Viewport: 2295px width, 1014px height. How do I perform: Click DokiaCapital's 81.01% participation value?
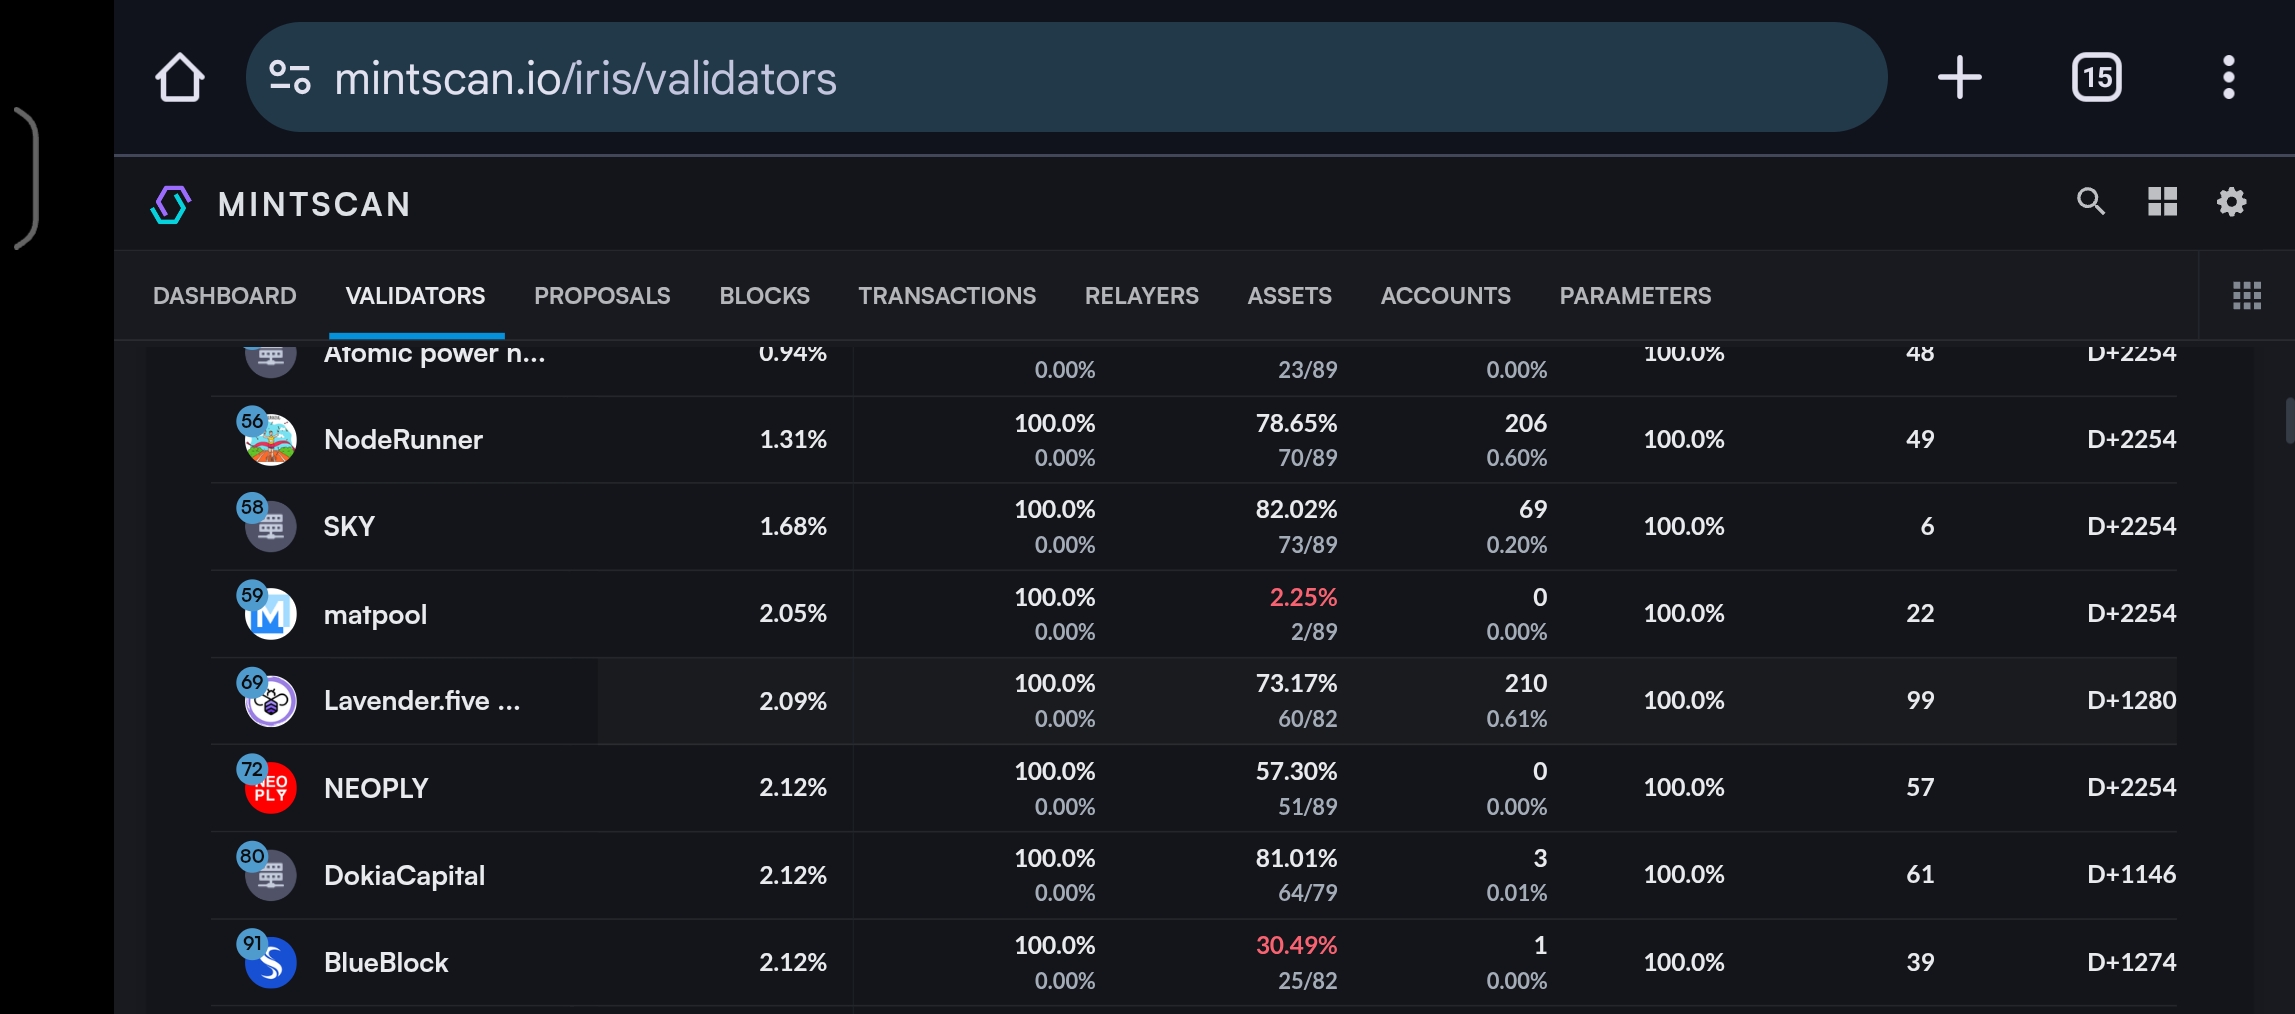click(1296, 858)
